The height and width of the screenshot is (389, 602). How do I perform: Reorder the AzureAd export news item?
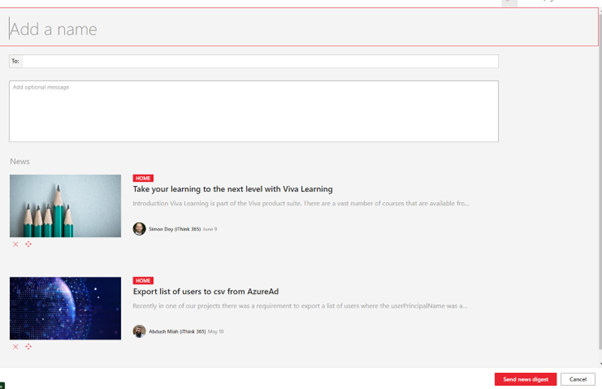[28, 347]
